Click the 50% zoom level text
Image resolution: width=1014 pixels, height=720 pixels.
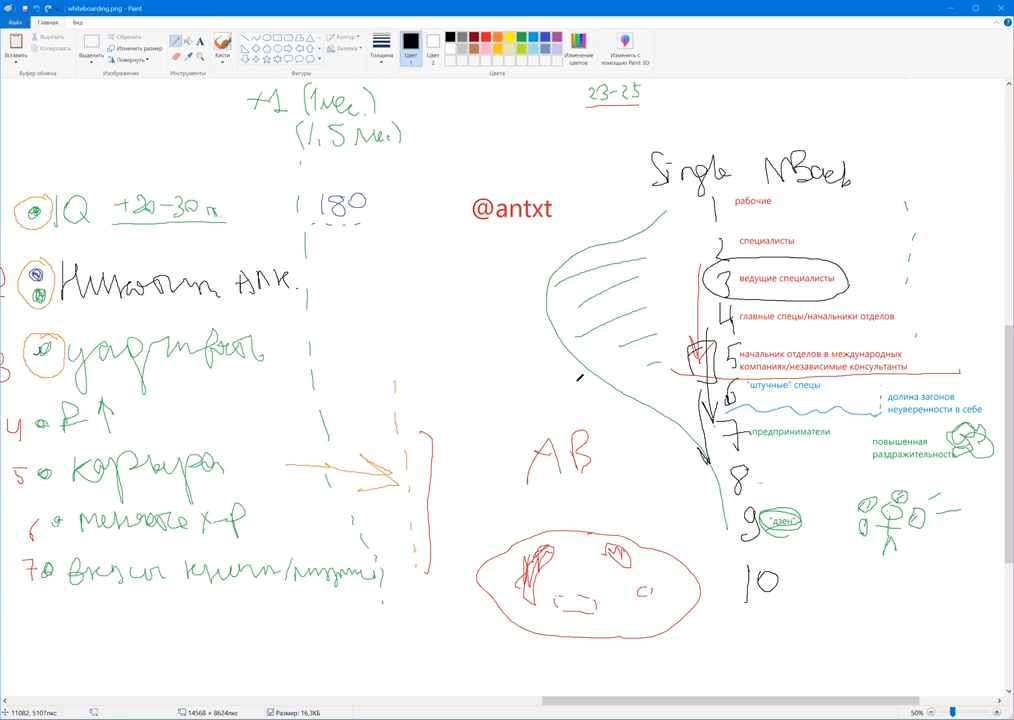917,713
